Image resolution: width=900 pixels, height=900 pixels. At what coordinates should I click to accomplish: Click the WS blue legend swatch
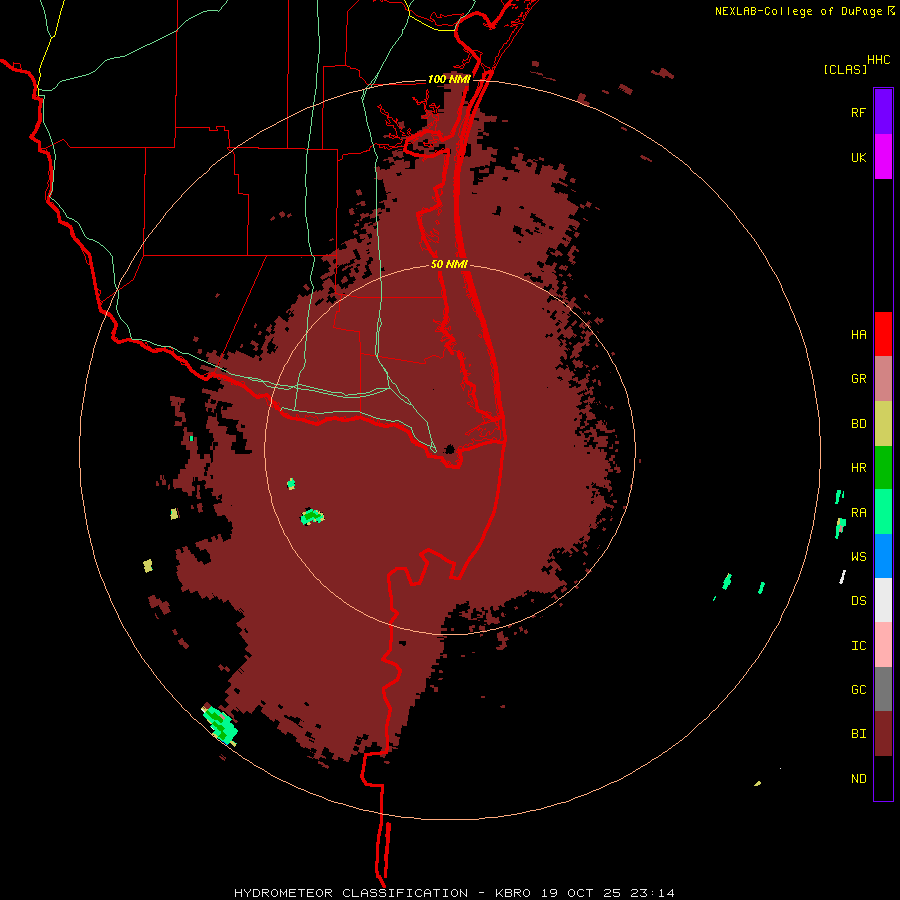[x=883, y=556]
